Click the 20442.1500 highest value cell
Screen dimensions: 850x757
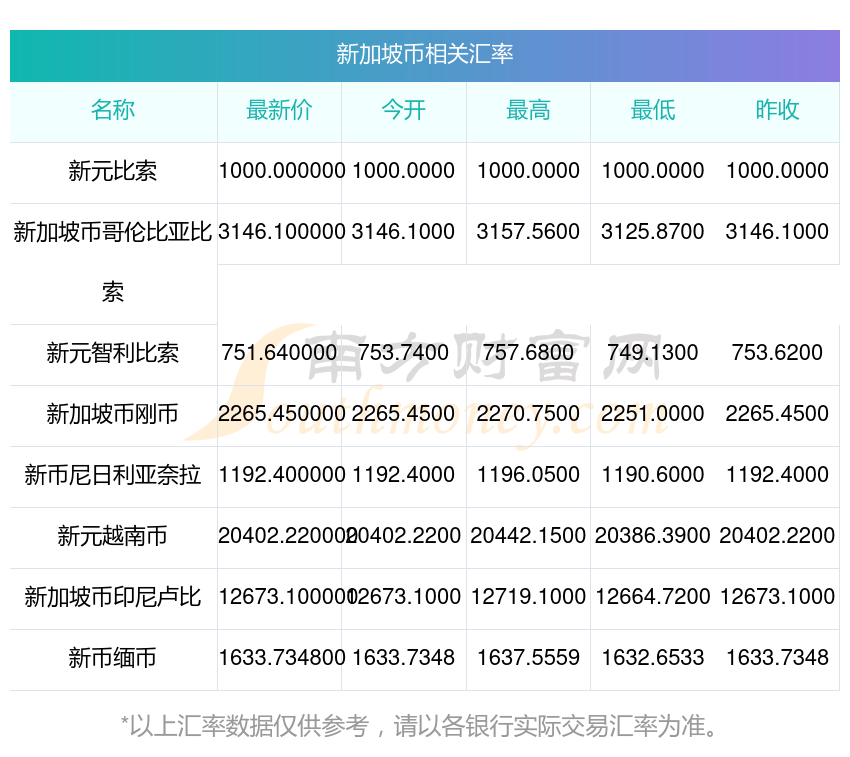[528, 536]
